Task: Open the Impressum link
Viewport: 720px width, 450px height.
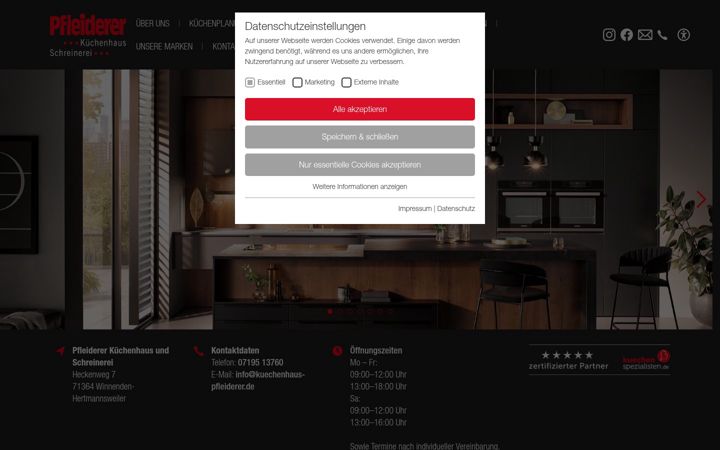Action: point(415,208)
